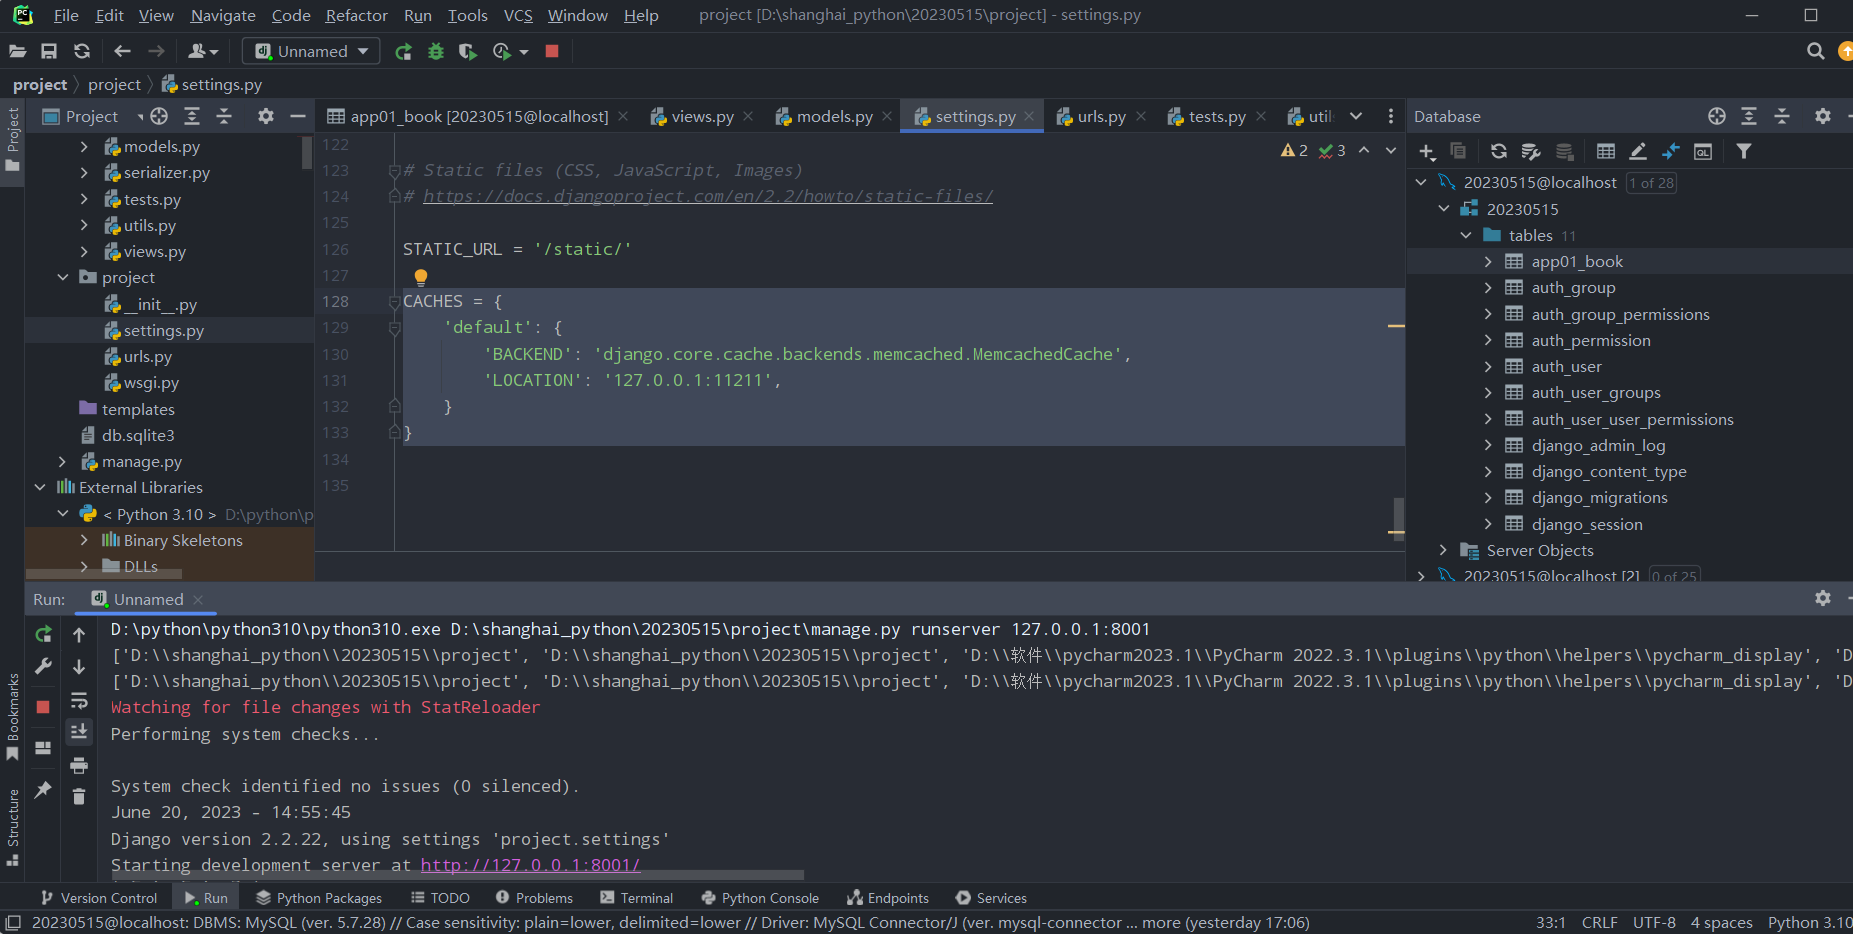Open run configuration wrench in Run panel
Image resolution: width=1853 pixels, height=934 pixels.
(x=43, y=666)
